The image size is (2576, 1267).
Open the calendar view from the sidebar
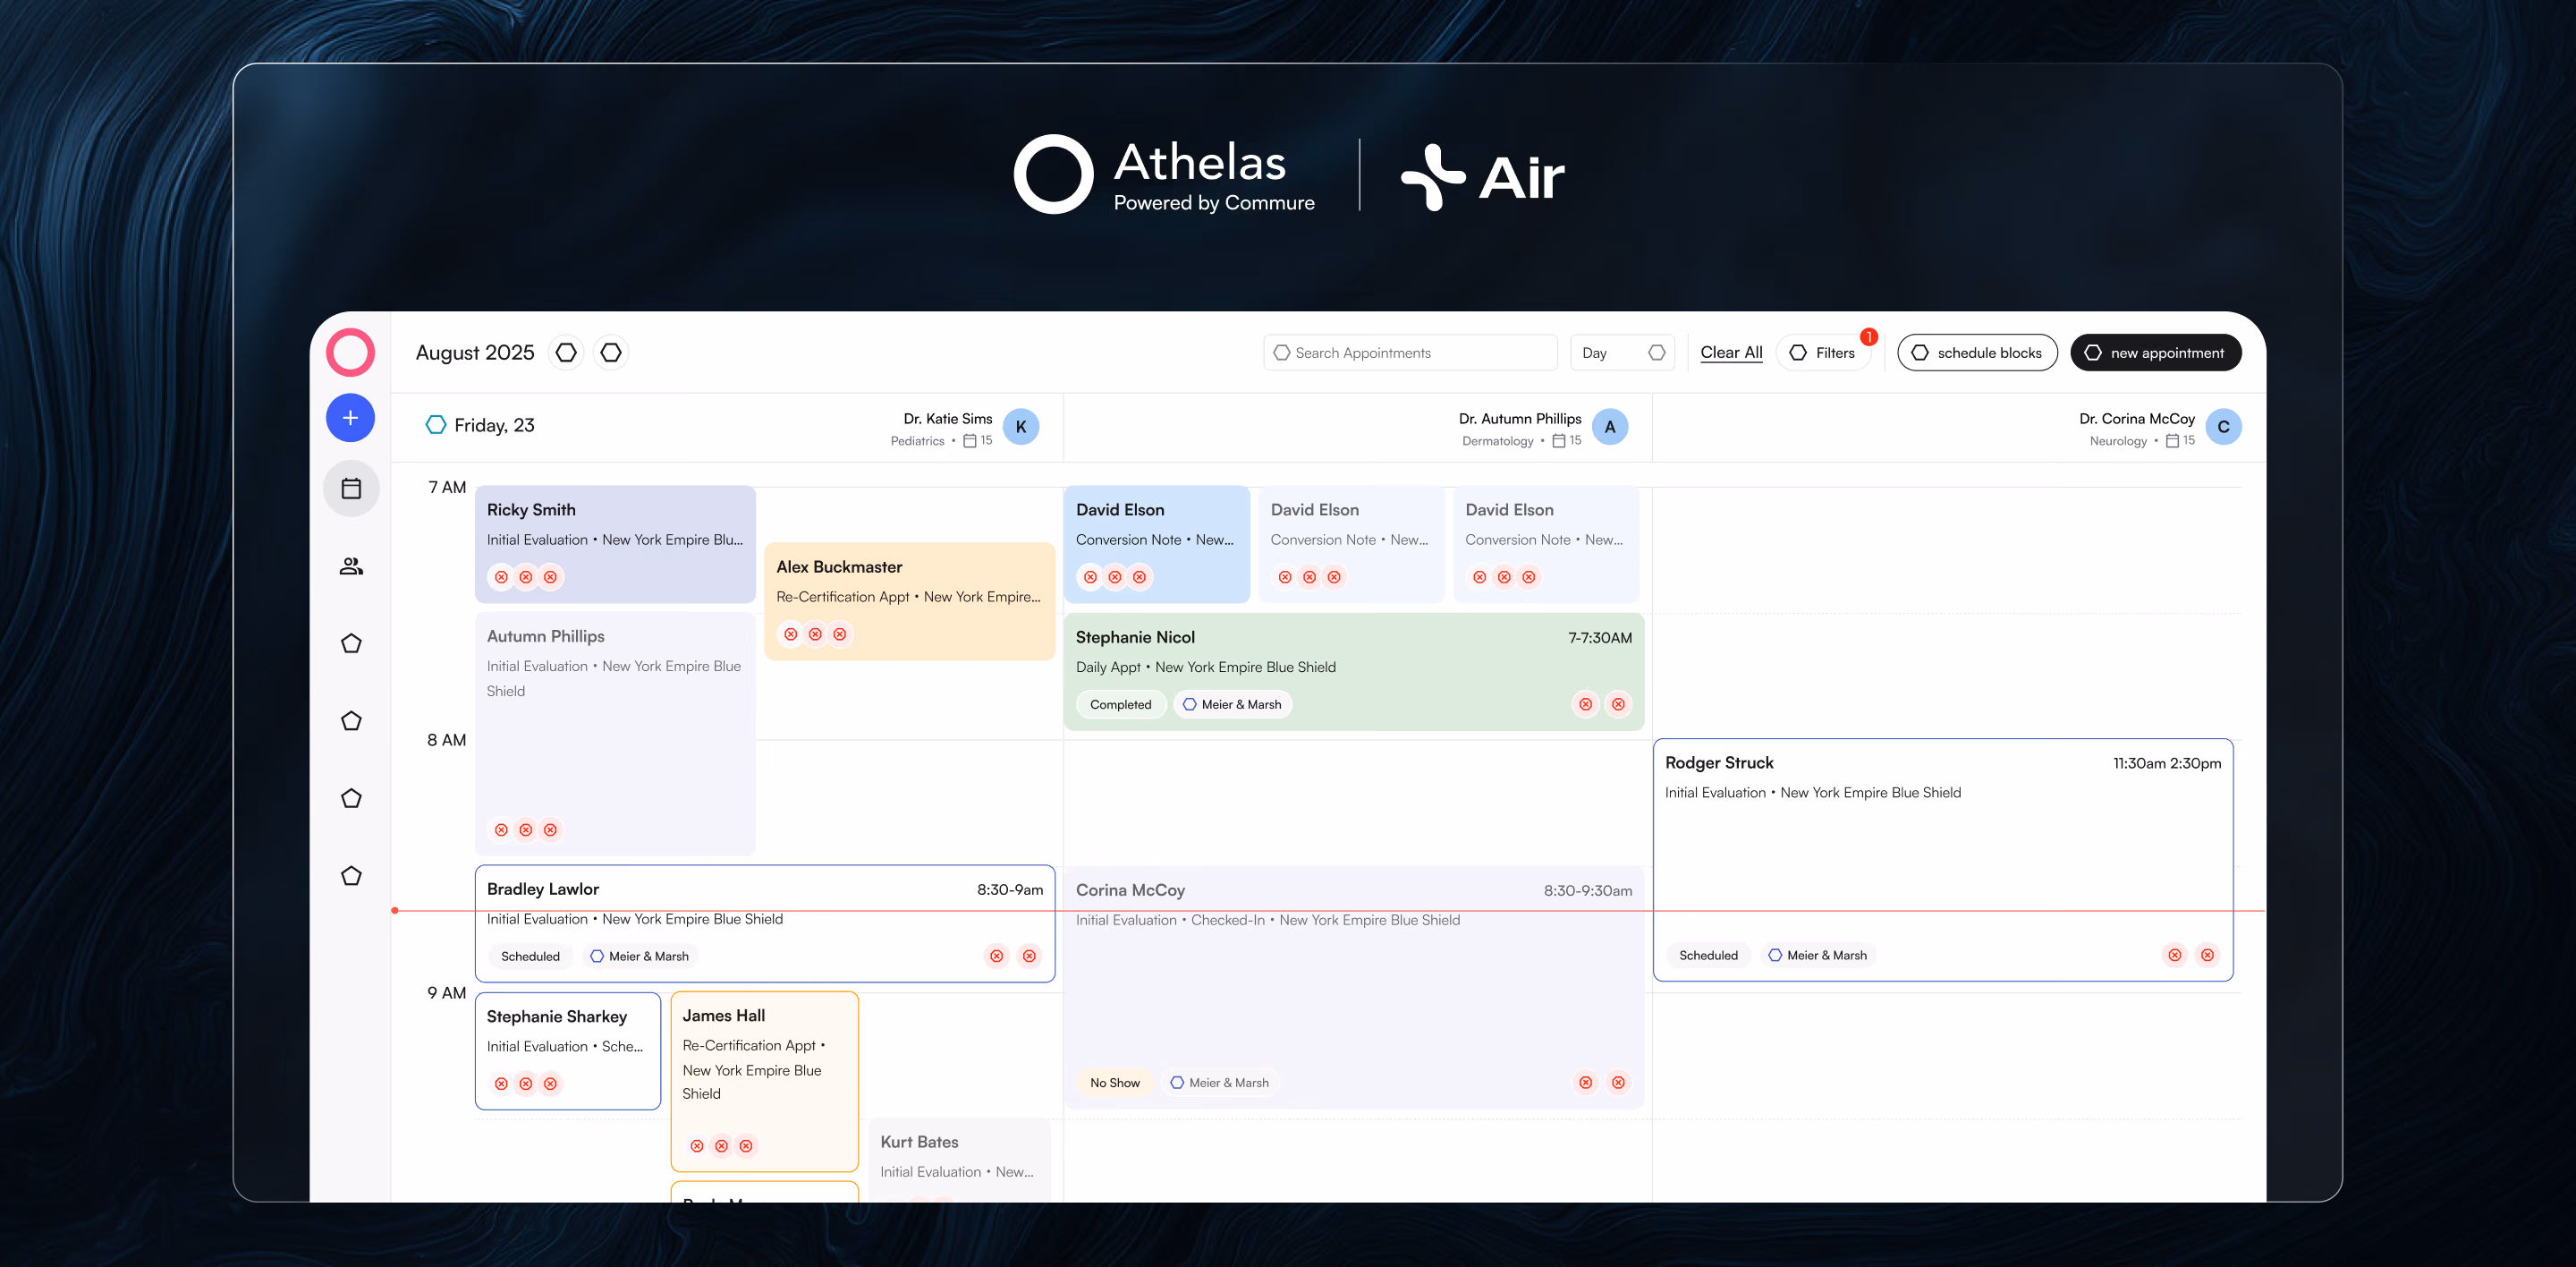click(351, 488)
